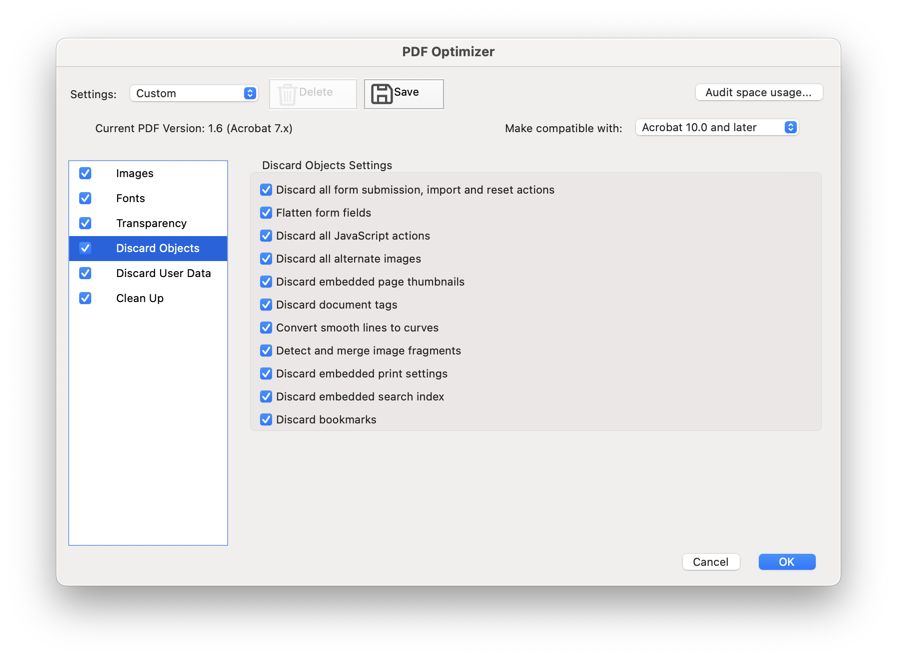Uncheck the Fonts panel checkbox

[x=85, y=198]
